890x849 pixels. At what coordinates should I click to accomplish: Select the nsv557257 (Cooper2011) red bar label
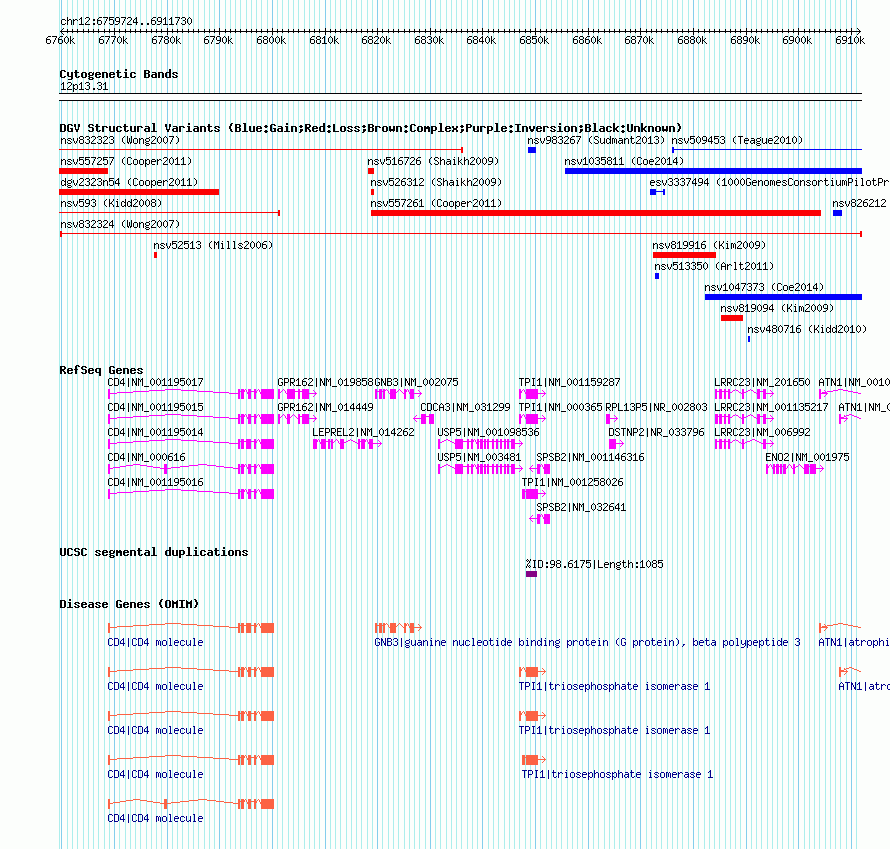coord(126,161)
